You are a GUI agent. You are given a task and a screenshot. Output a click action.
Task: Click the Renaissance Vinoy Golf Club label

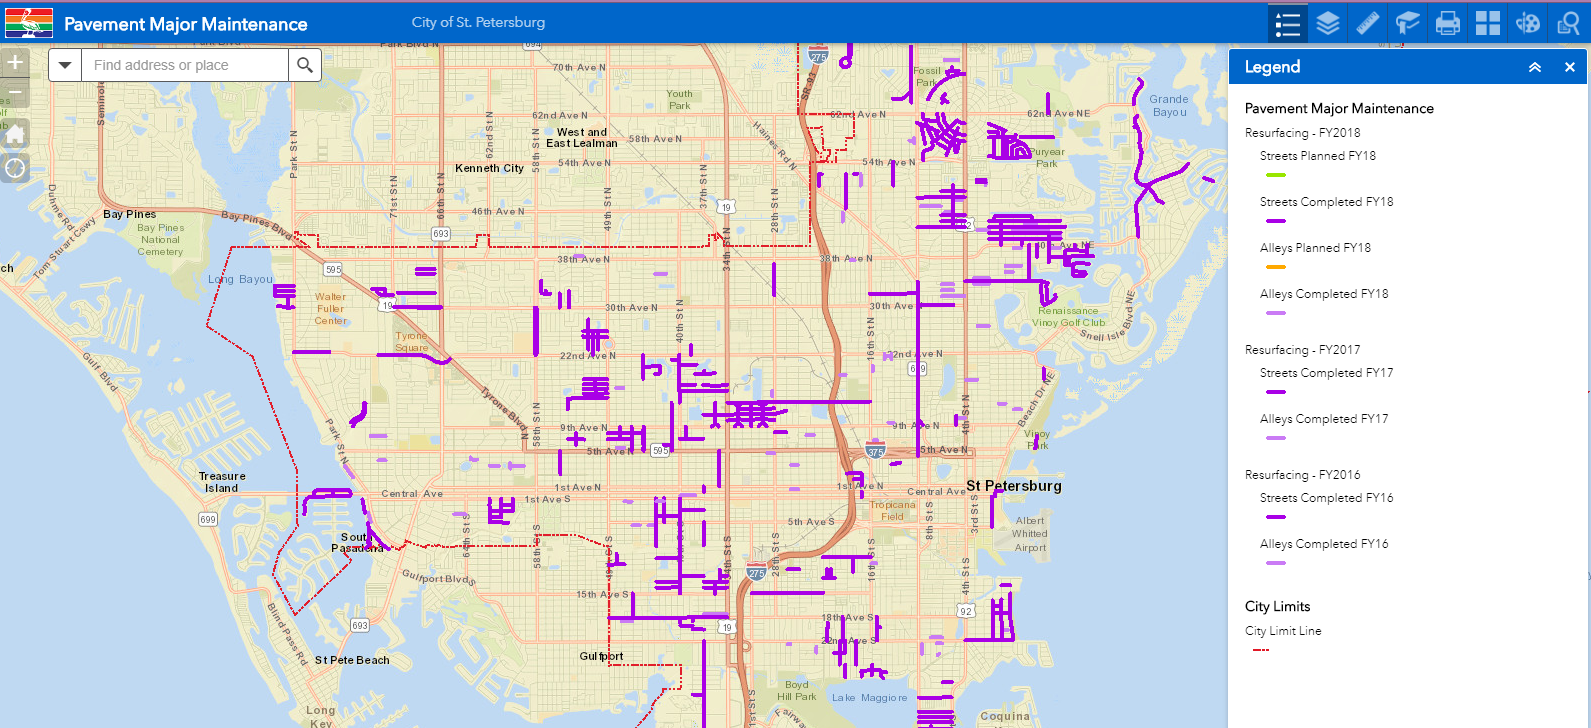point(1069,317)
